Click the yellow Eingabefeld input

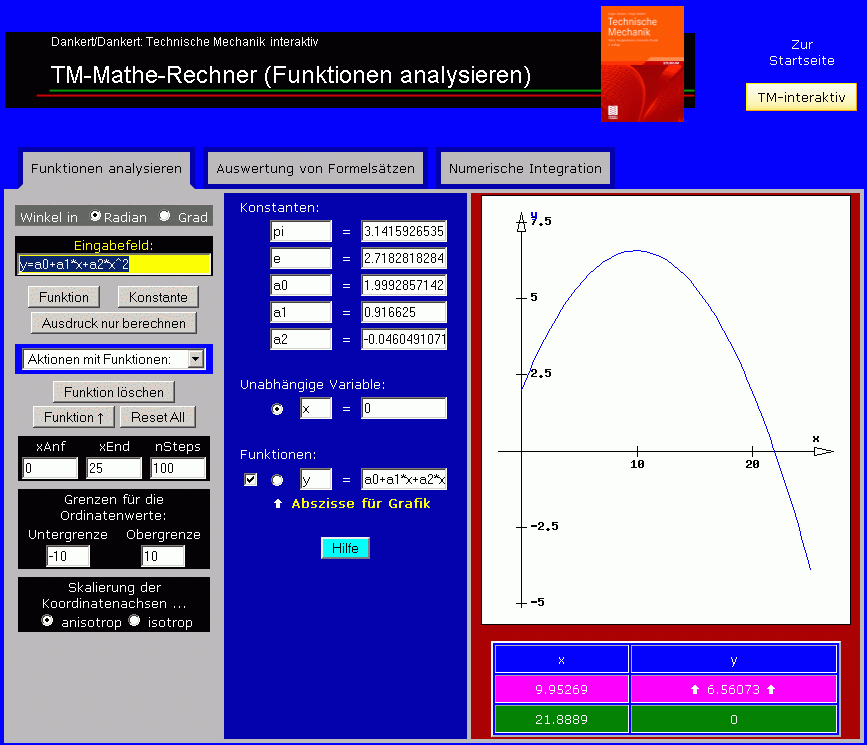(x=115, y=264)
